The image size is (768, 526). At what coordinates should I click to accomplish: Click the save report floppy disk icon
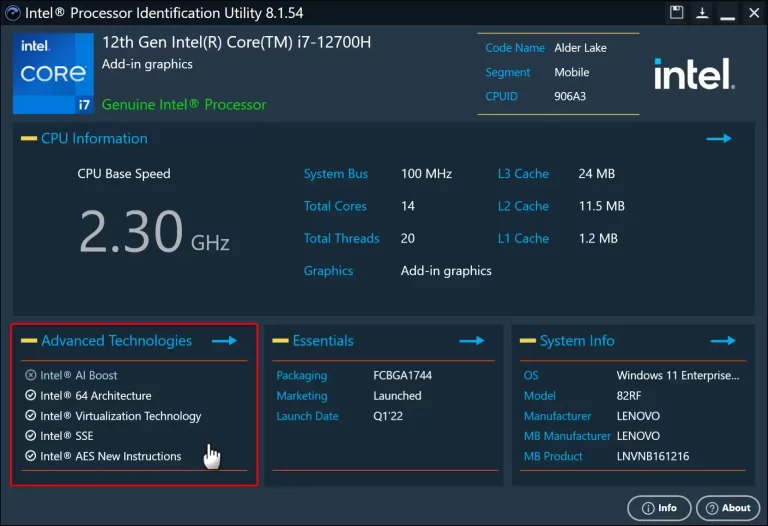pyautogui.click(x=676, y=12)
